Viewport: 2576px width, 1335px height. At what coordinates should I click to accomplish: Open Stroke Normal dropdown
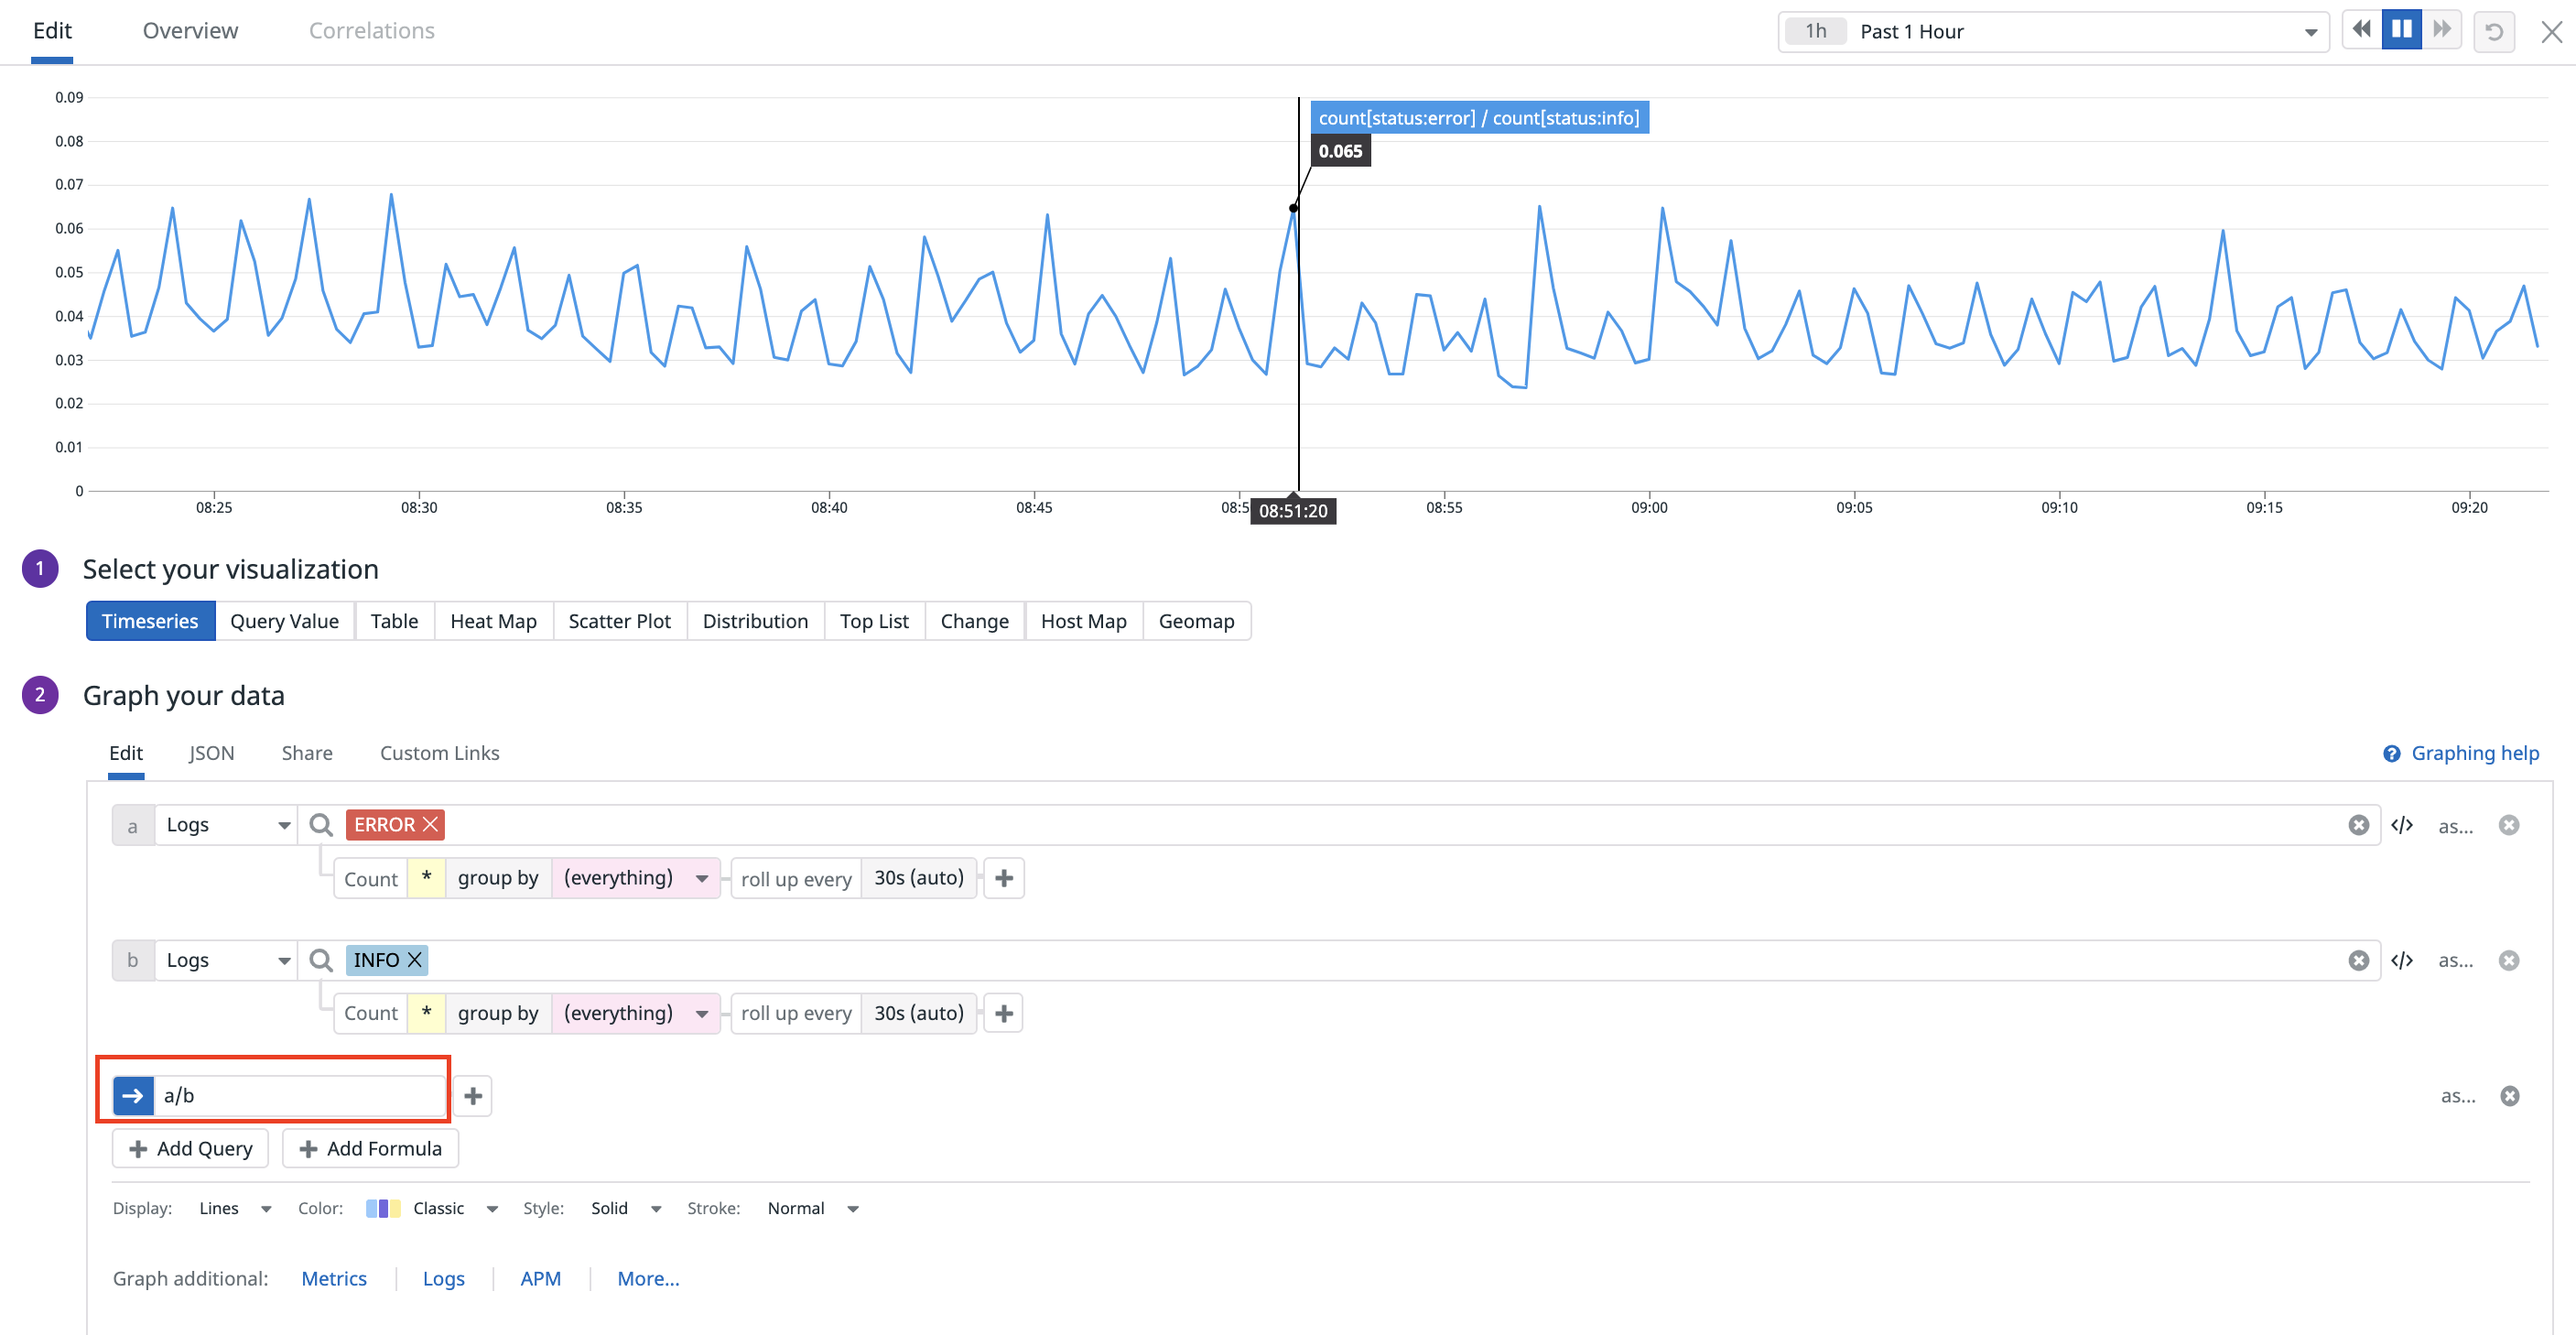[x=812, y=1208]
